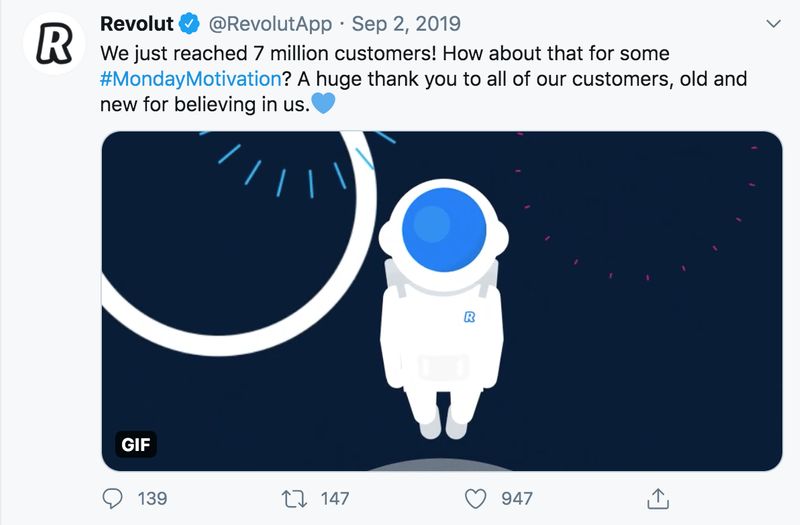The width and height of the screenshot is (800, 525).
Task: Click the 147 retweets count
Action: click(334, 498)
